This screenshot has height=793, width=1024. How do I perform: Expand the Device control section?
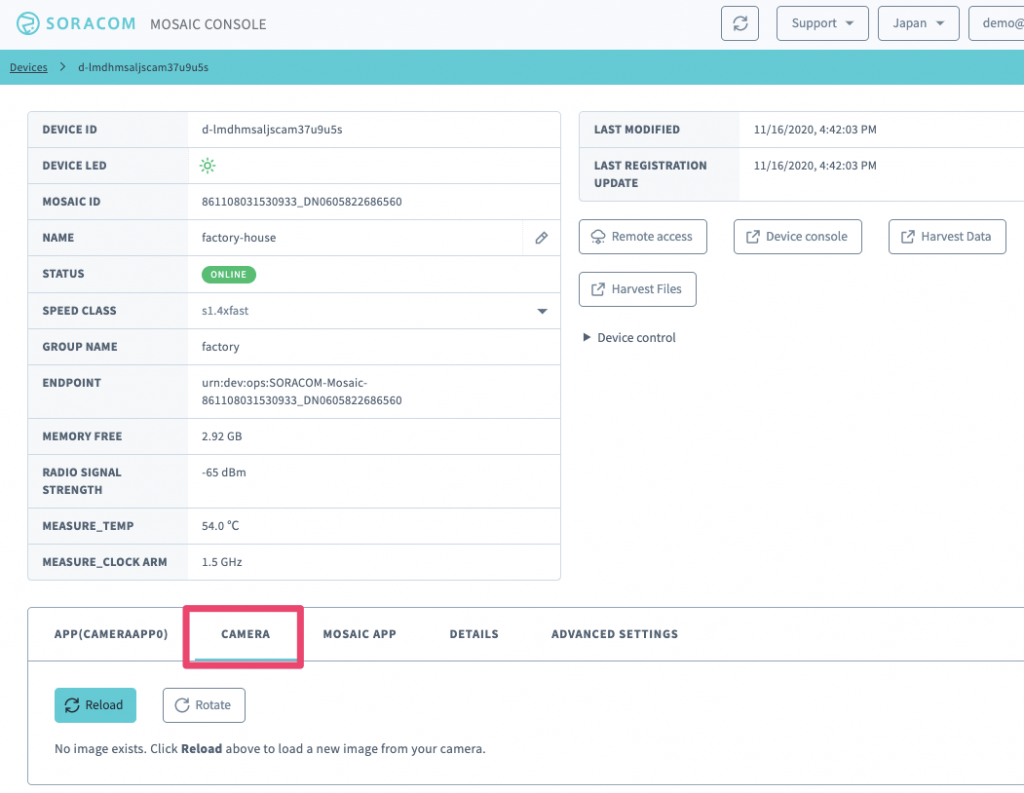point(628,338)
